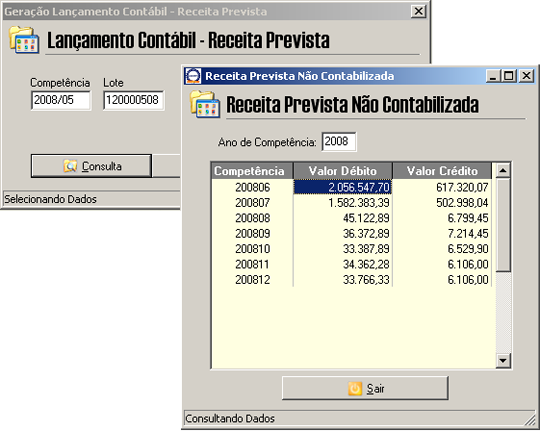Click the folder icon beside Lançamento Contábil heading

click(24, 40)
